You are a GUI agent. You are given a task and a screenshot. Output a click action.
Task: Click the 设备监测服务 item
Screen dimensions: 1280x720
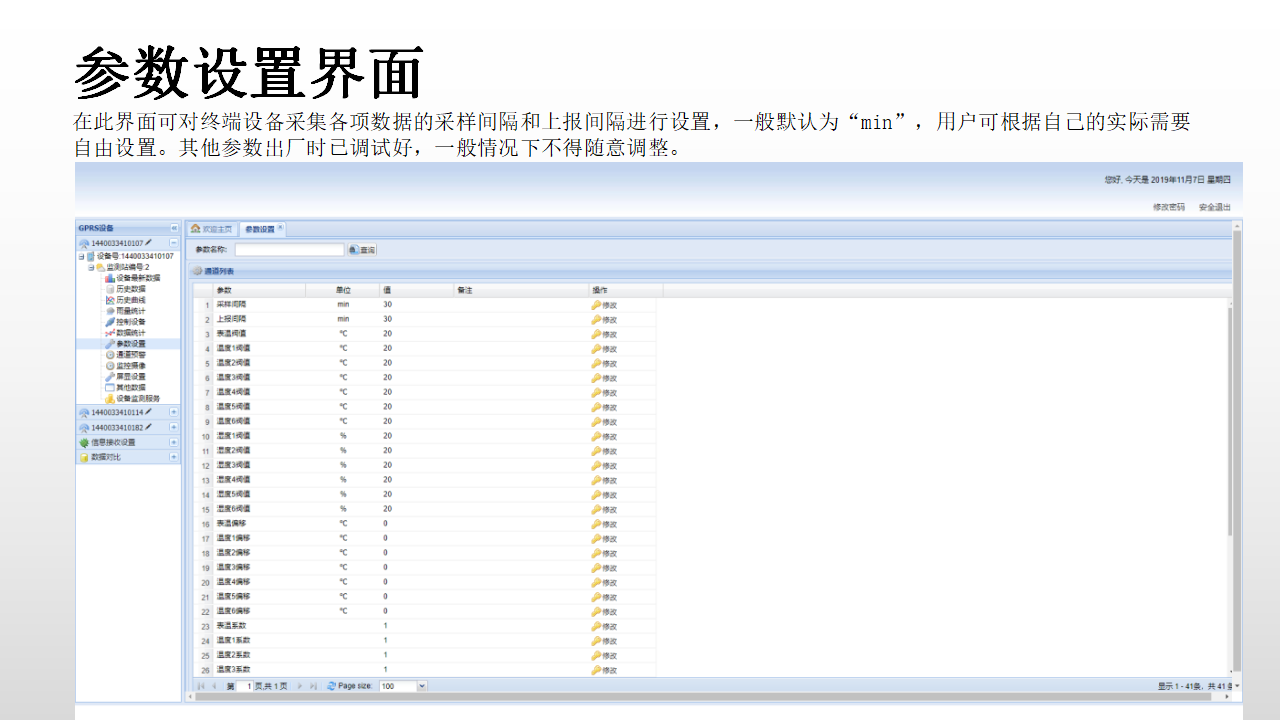[x=137, y=398]
